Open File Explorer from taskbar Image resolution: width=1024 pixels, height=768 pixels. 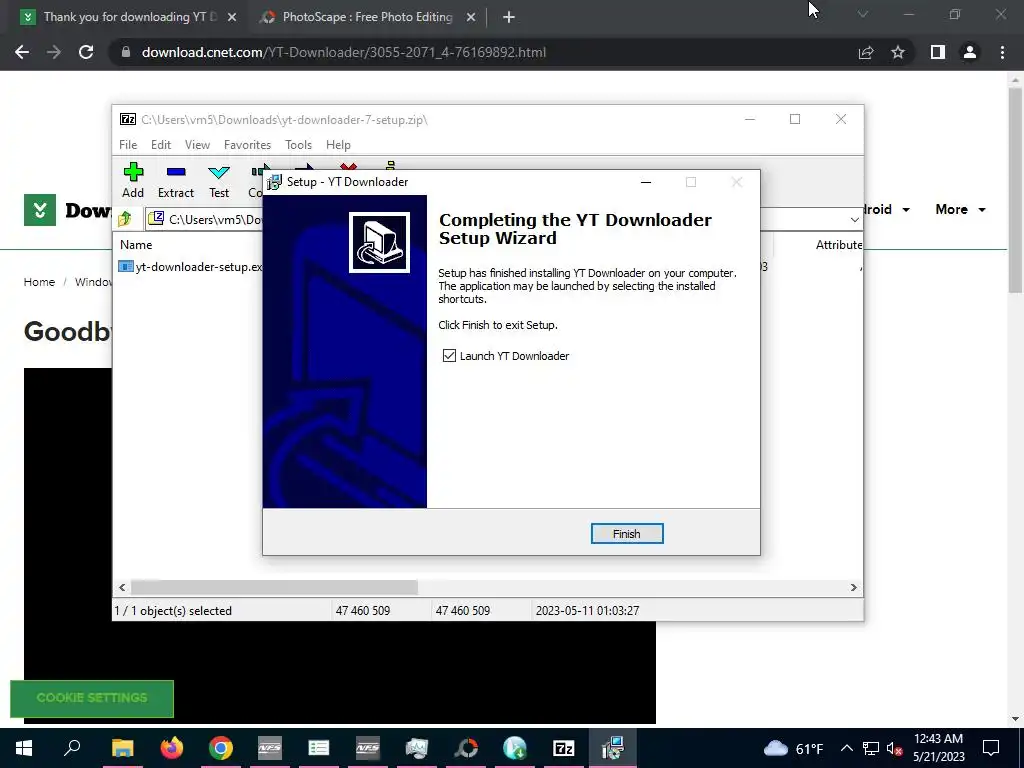[x=122, y=748]
